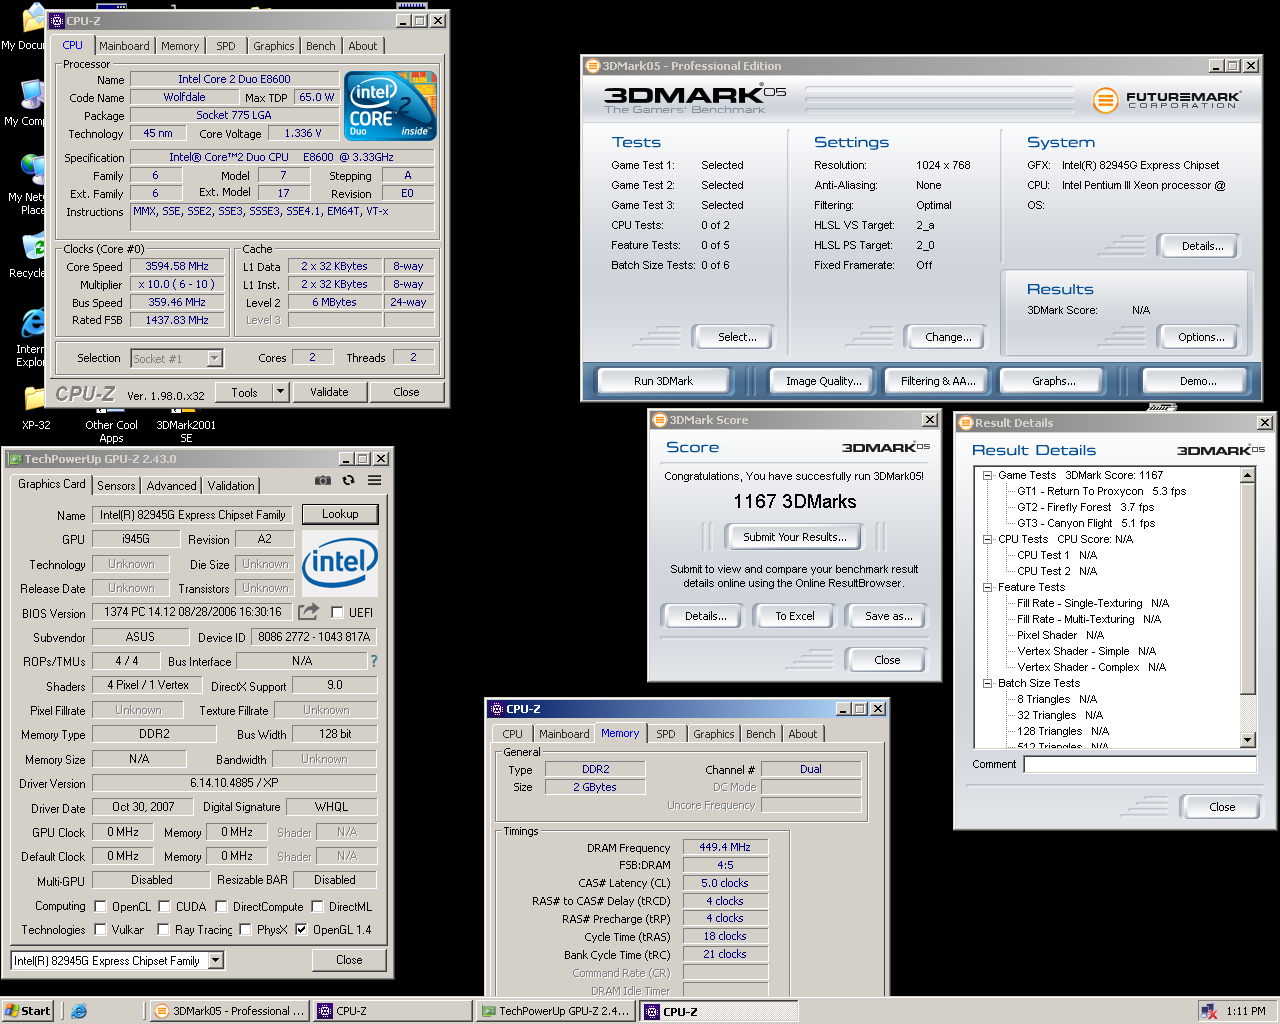Toggle the OpenCL checkbox

(x=100, y=907)
